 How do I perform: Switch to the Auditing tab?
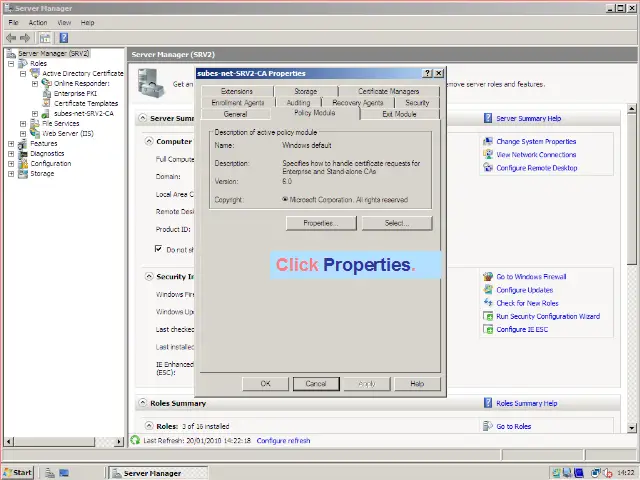pyautogui.click(x=298, y=102)
